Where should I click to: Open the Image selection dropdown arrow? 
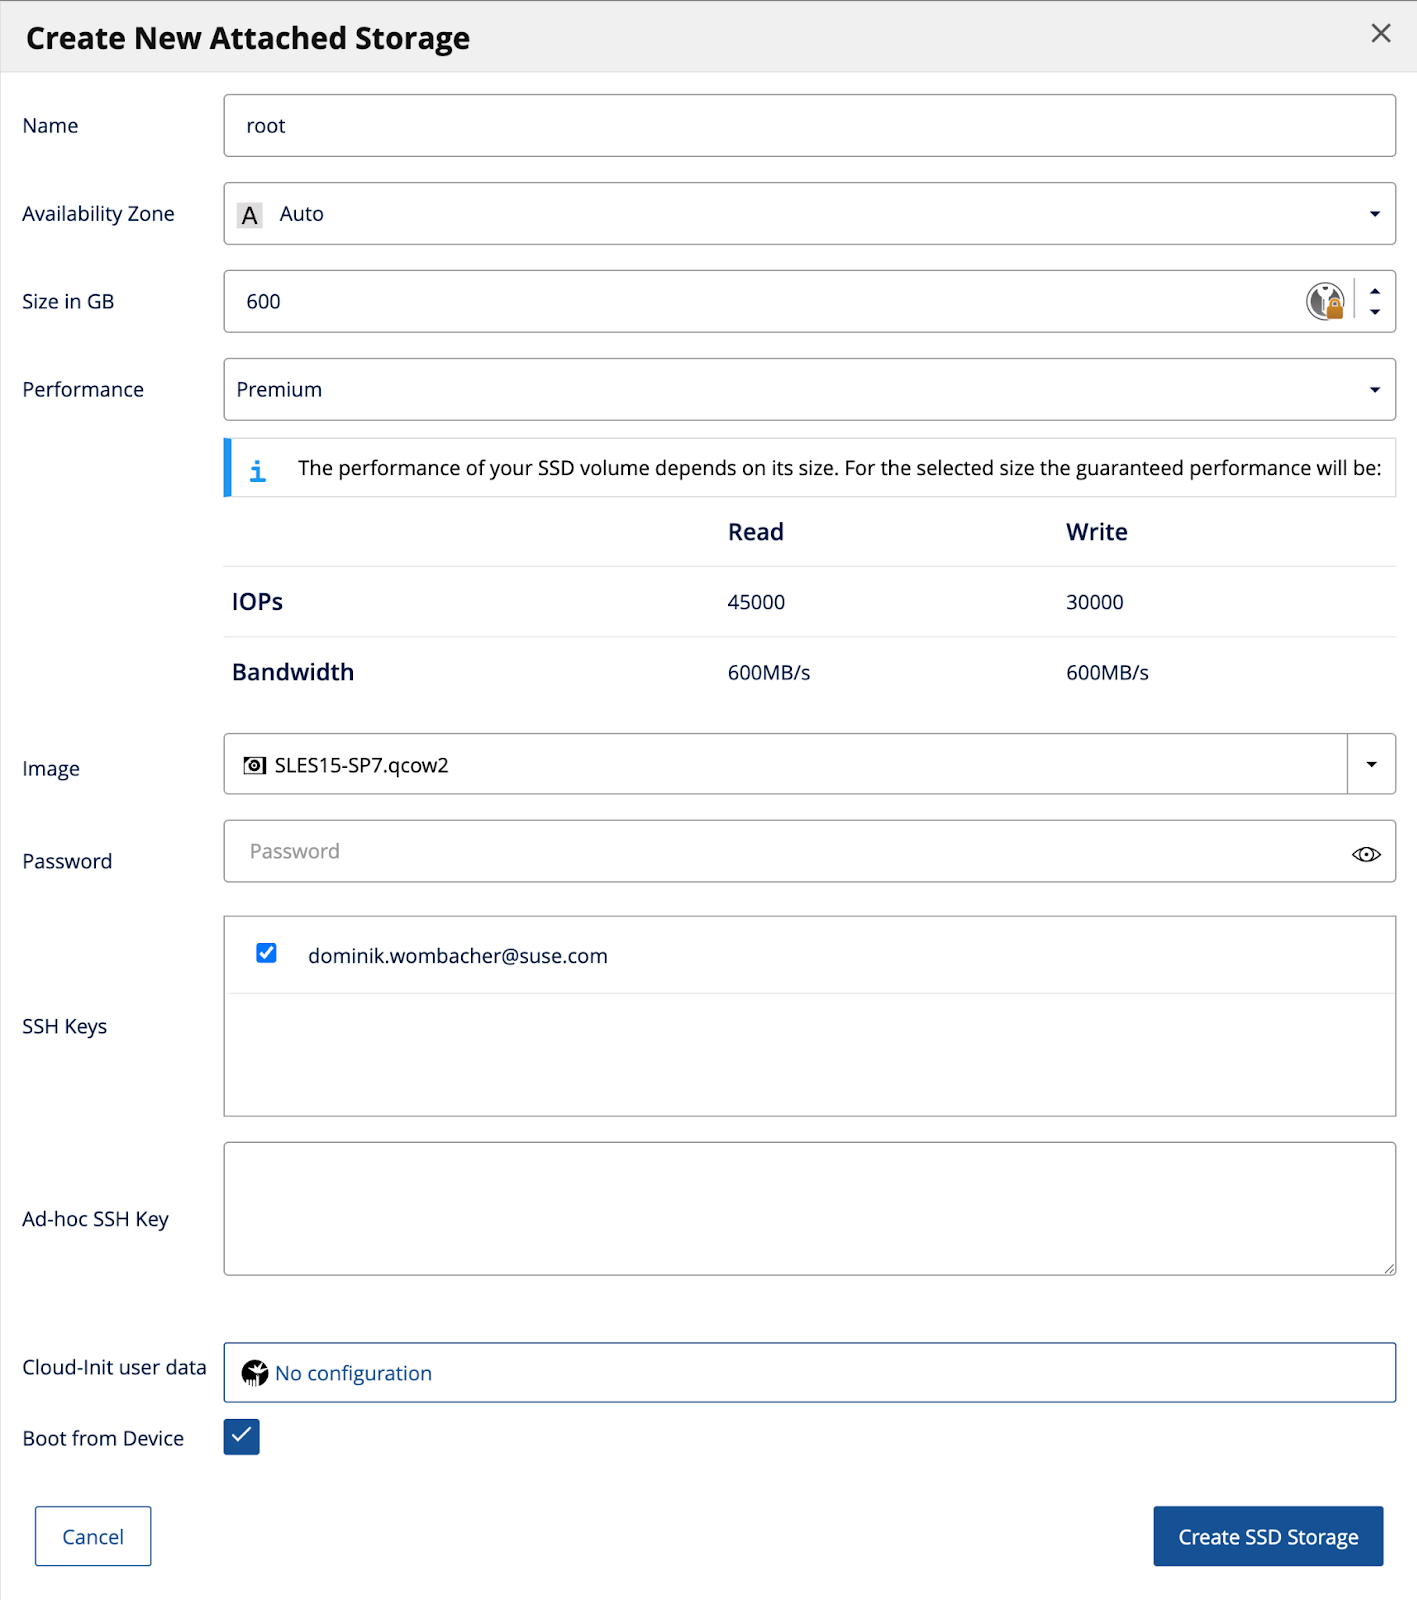pos(1371,765)
